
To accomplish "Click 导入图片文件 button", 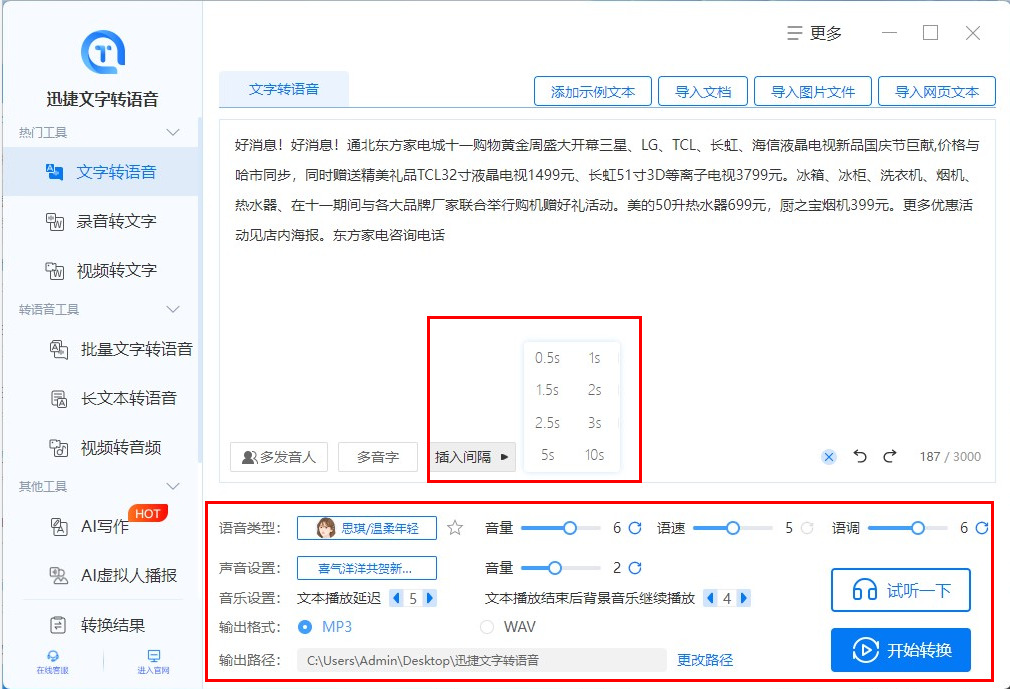I will coord(813,91).
